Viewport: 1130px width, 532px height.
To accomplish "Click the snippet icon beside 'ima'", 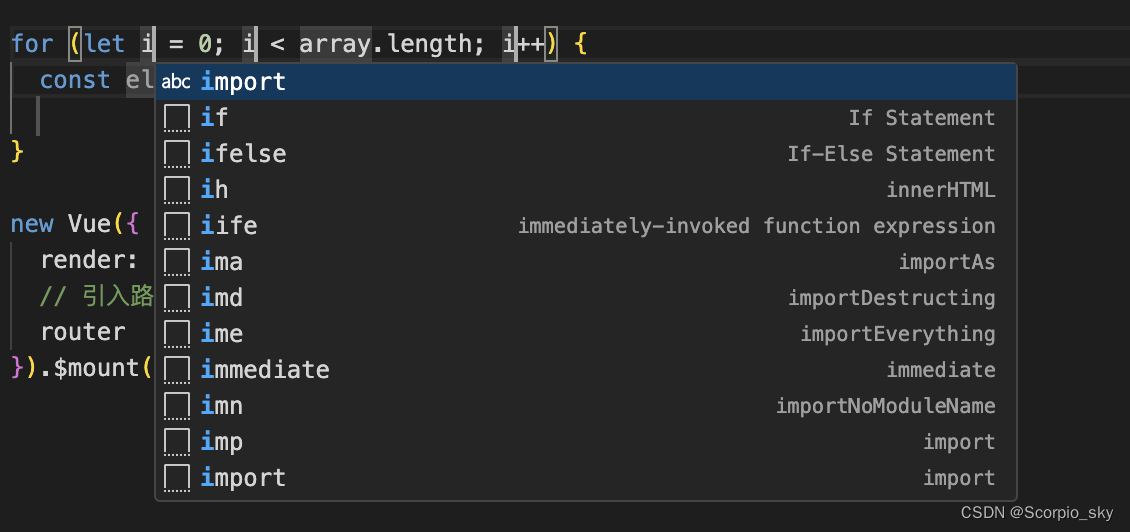I will 177,262.
